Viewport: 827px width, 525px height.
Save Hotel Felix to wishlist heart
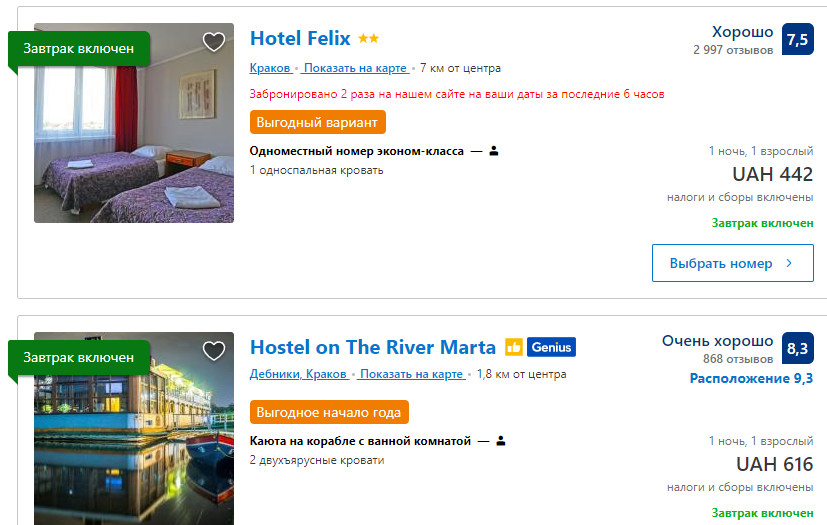pyautogui.click(x=213, y=42)
